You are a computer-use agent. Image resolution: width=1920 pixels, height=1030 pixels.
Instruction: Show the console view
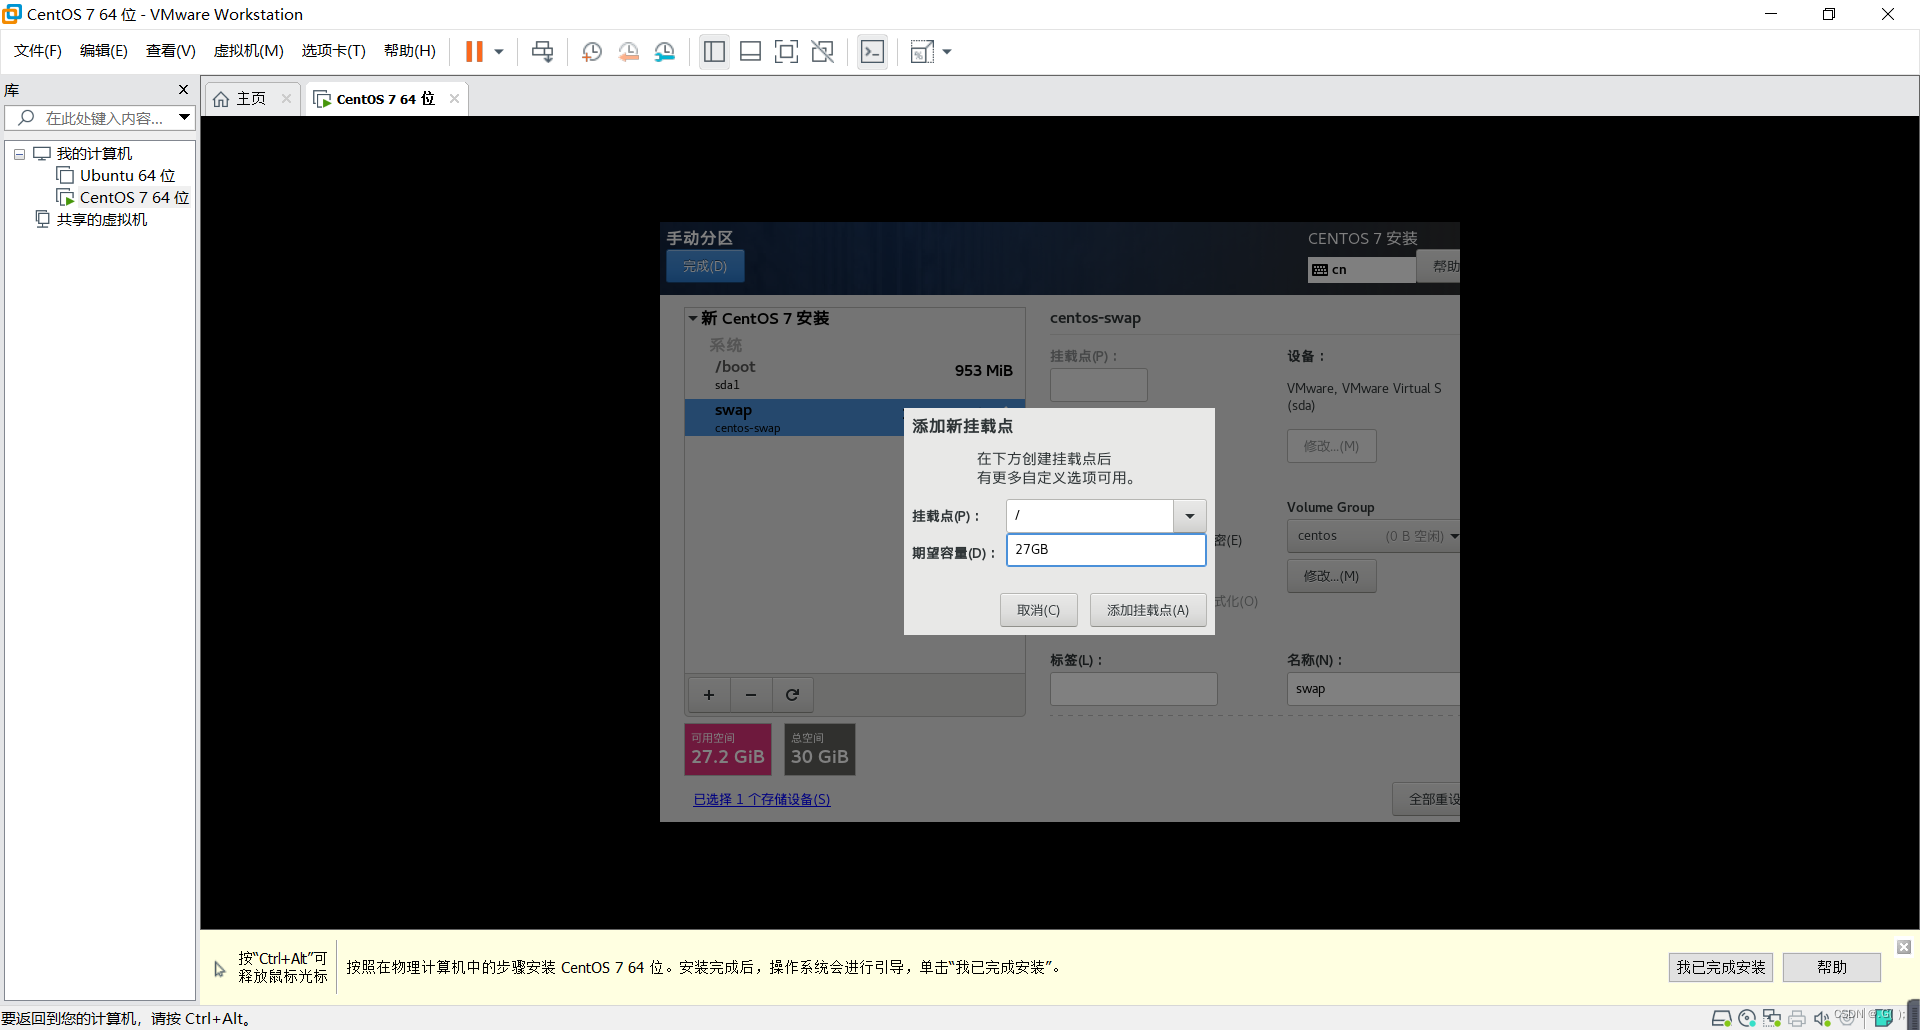[872, 52]
